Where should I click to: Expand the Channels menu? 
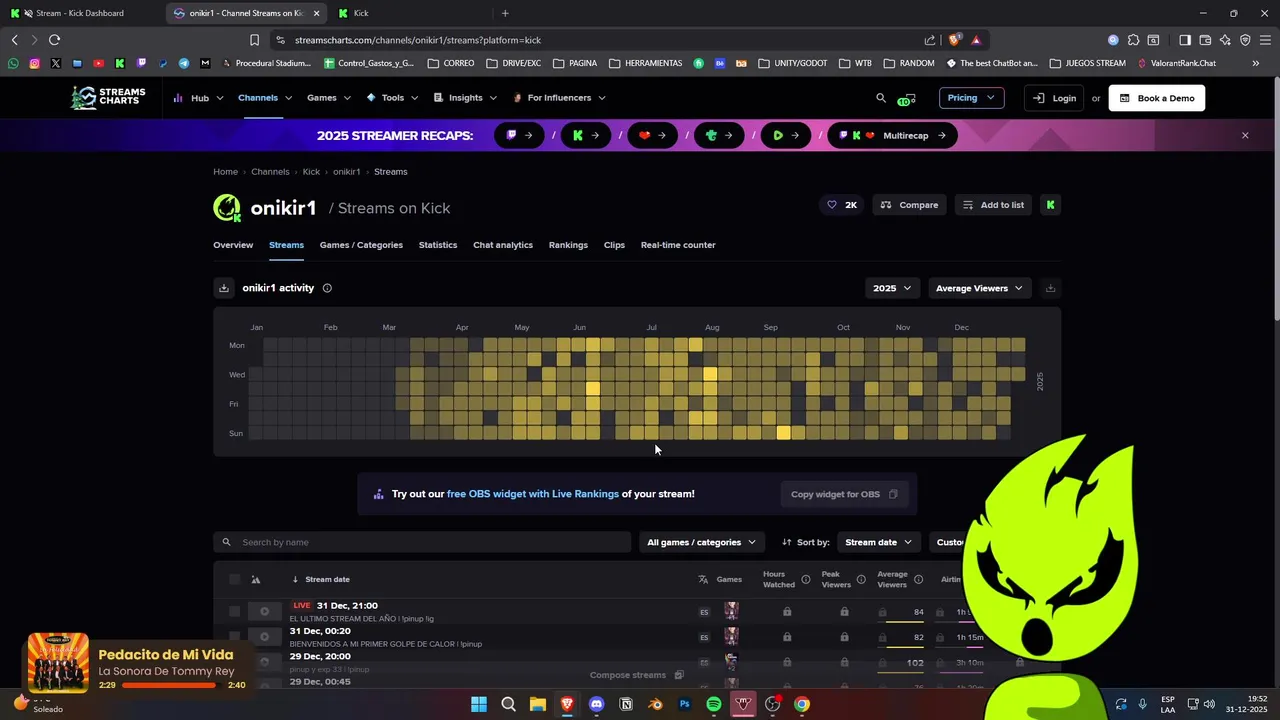click(x=265, y=98)
